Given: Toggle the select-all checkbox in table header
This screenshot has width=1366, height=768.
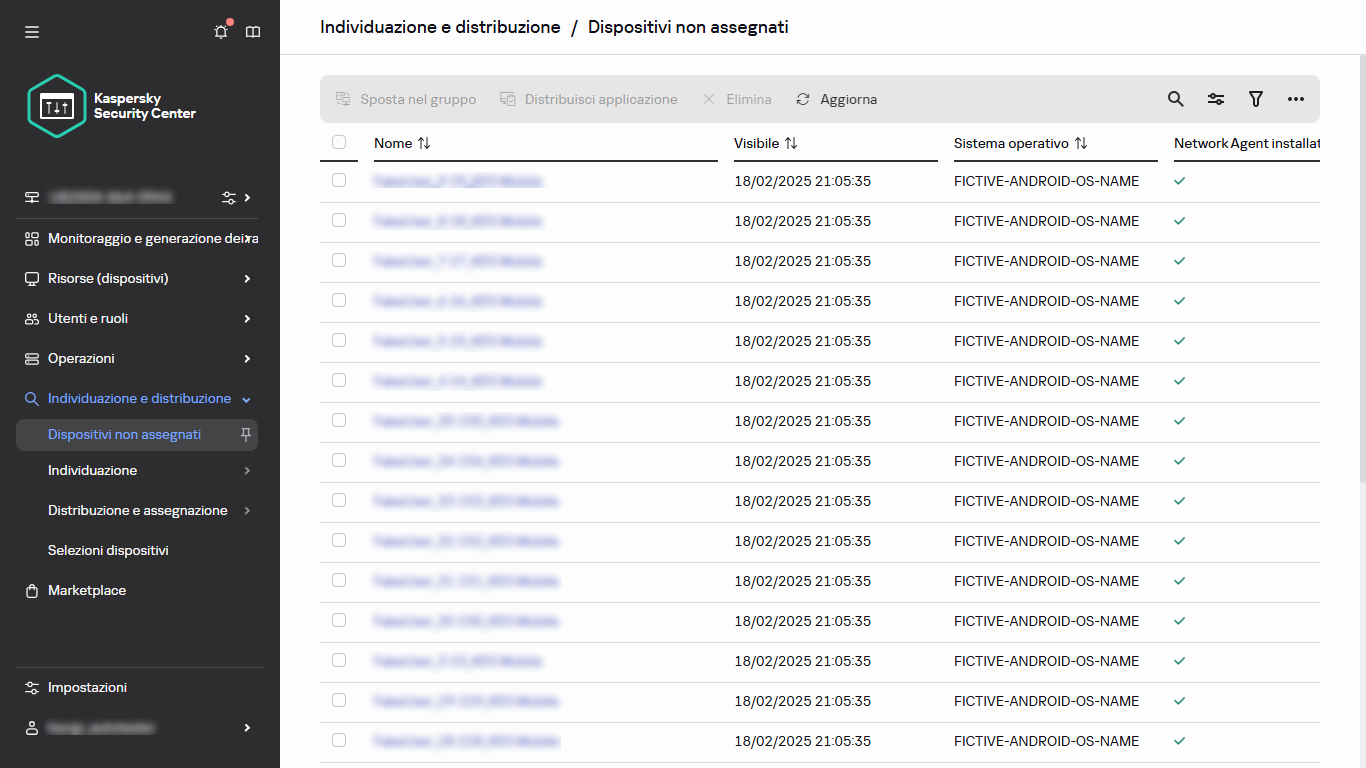Looking at the screenshot, I should [x=339, y=142].
